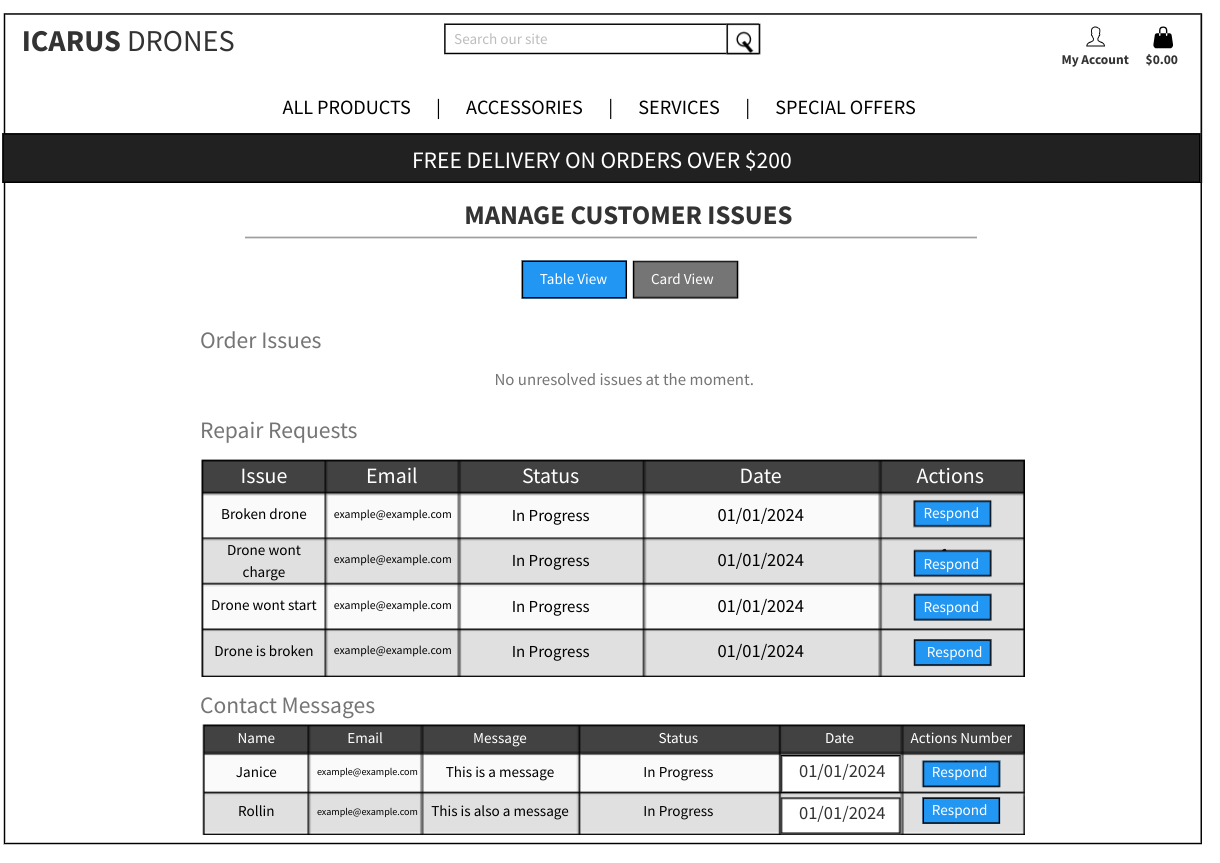Respond to the Drone wont start request
1220x863 pixels.
951,607
